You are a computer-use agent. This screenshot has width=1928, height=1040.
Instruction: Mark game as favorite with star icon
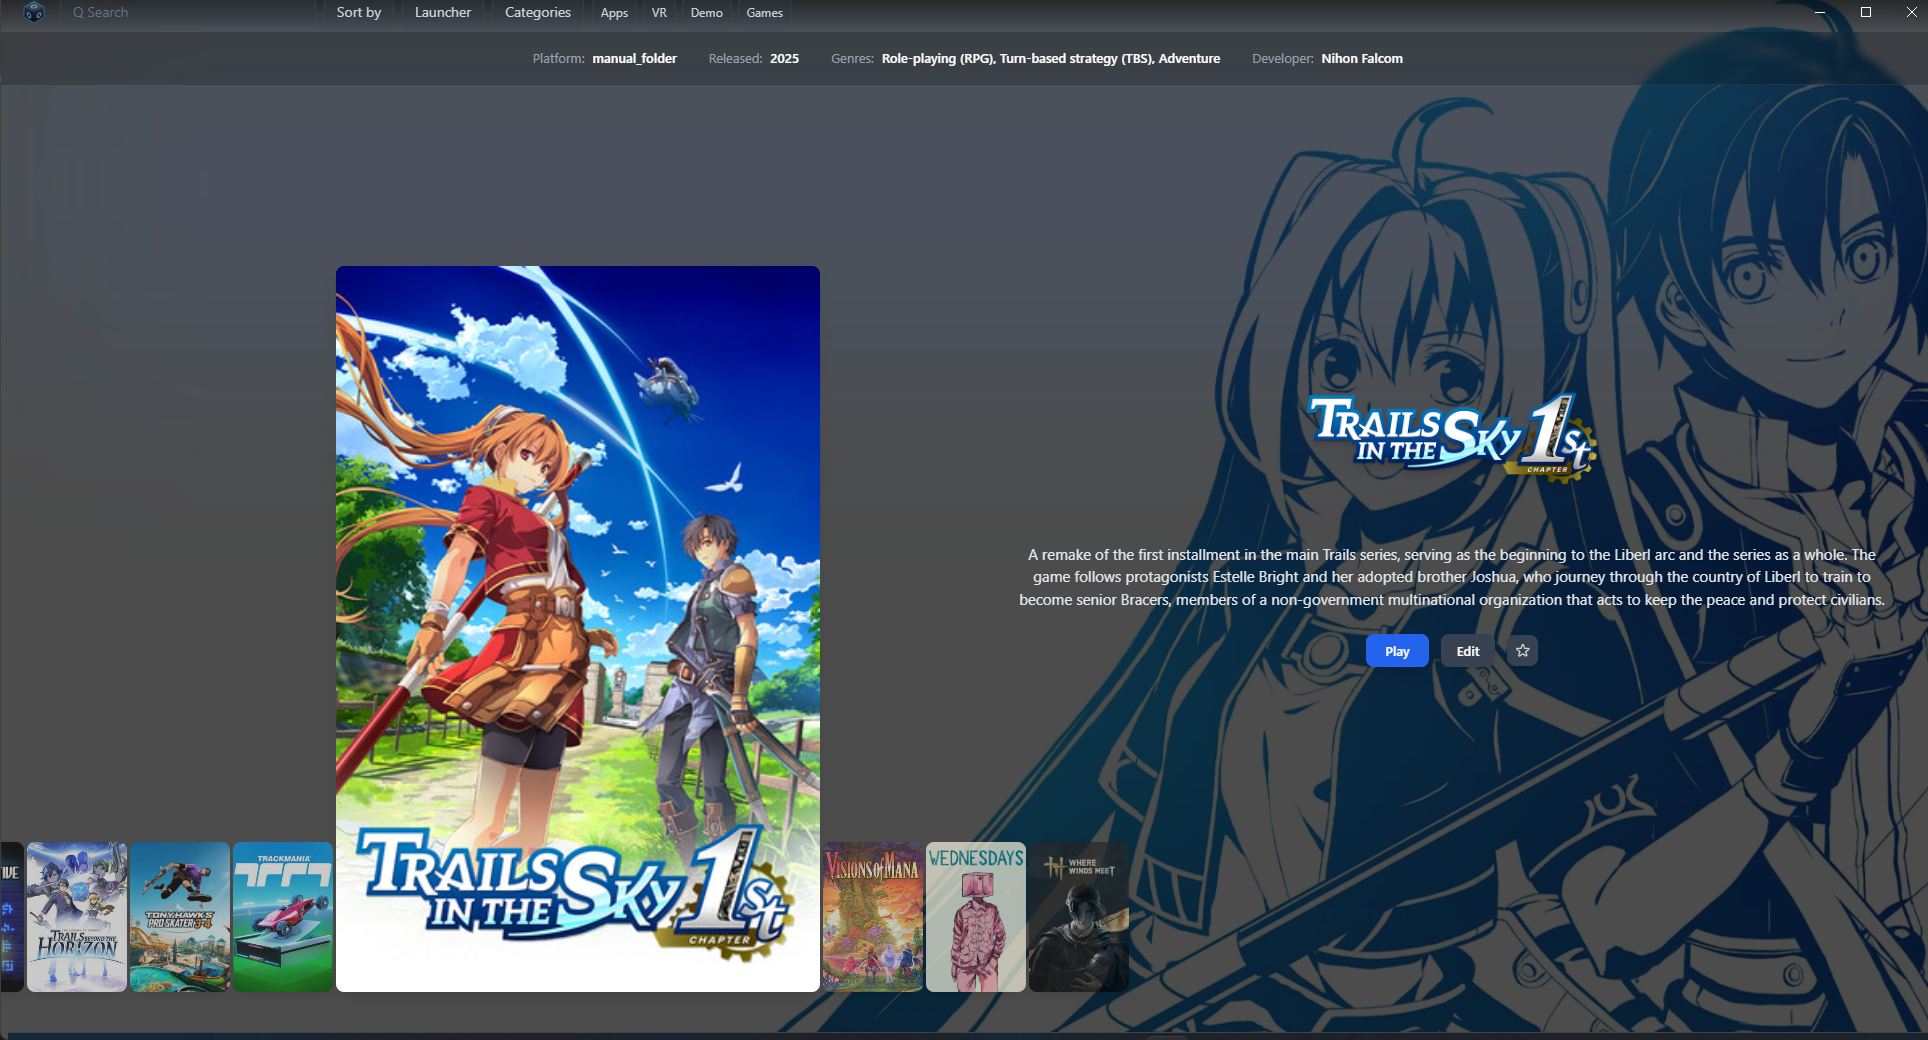tap(1522, 651)
